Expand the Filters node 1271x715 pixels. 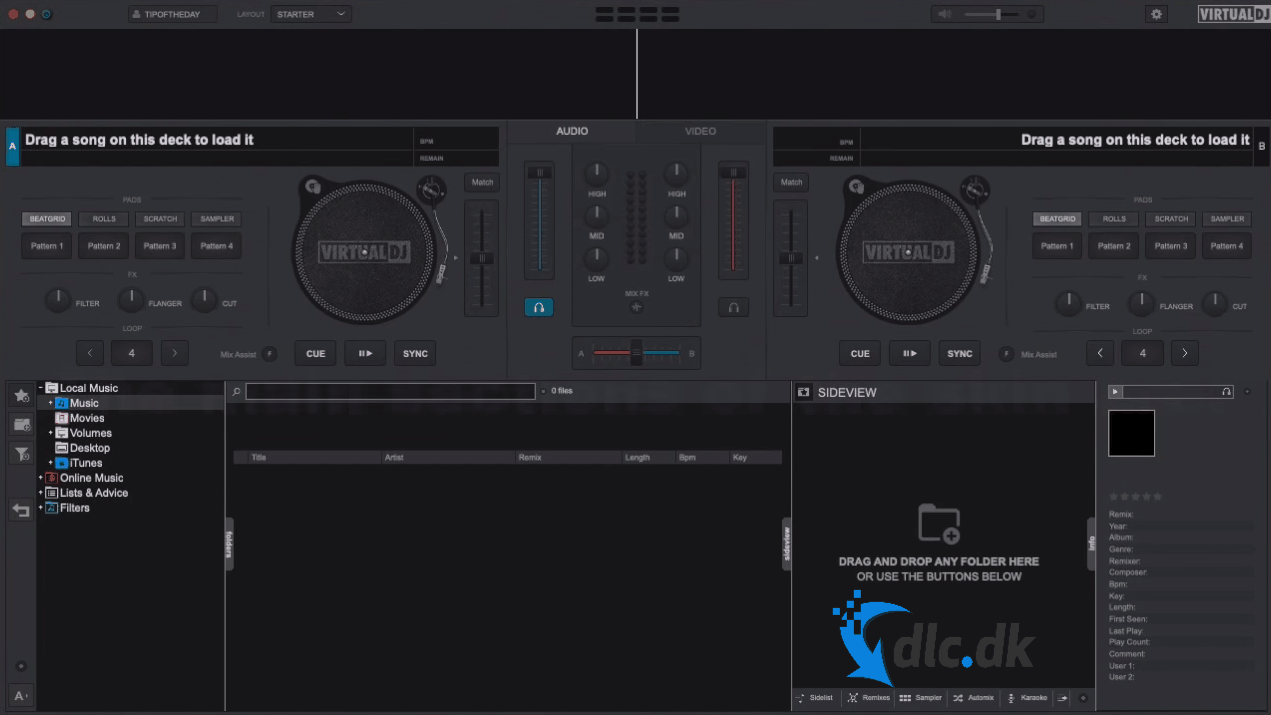[41, 508]
